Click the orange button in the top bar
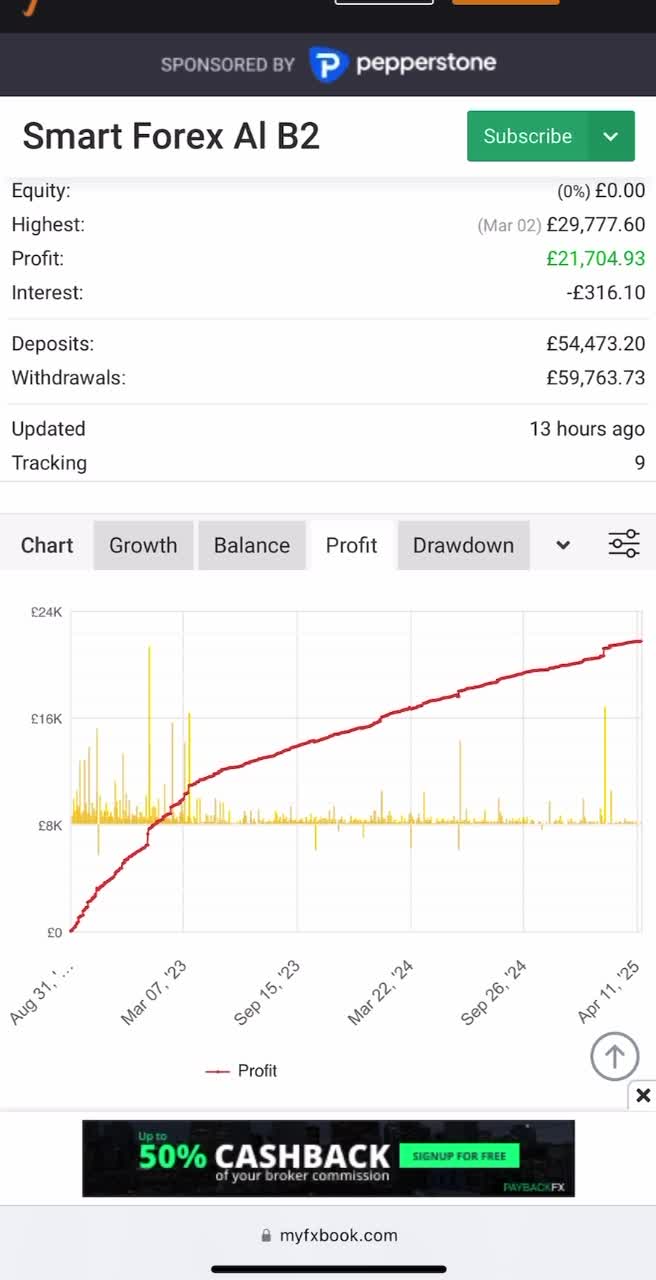This screenshot has height=1280, width=656. click(x=505, y=3)
